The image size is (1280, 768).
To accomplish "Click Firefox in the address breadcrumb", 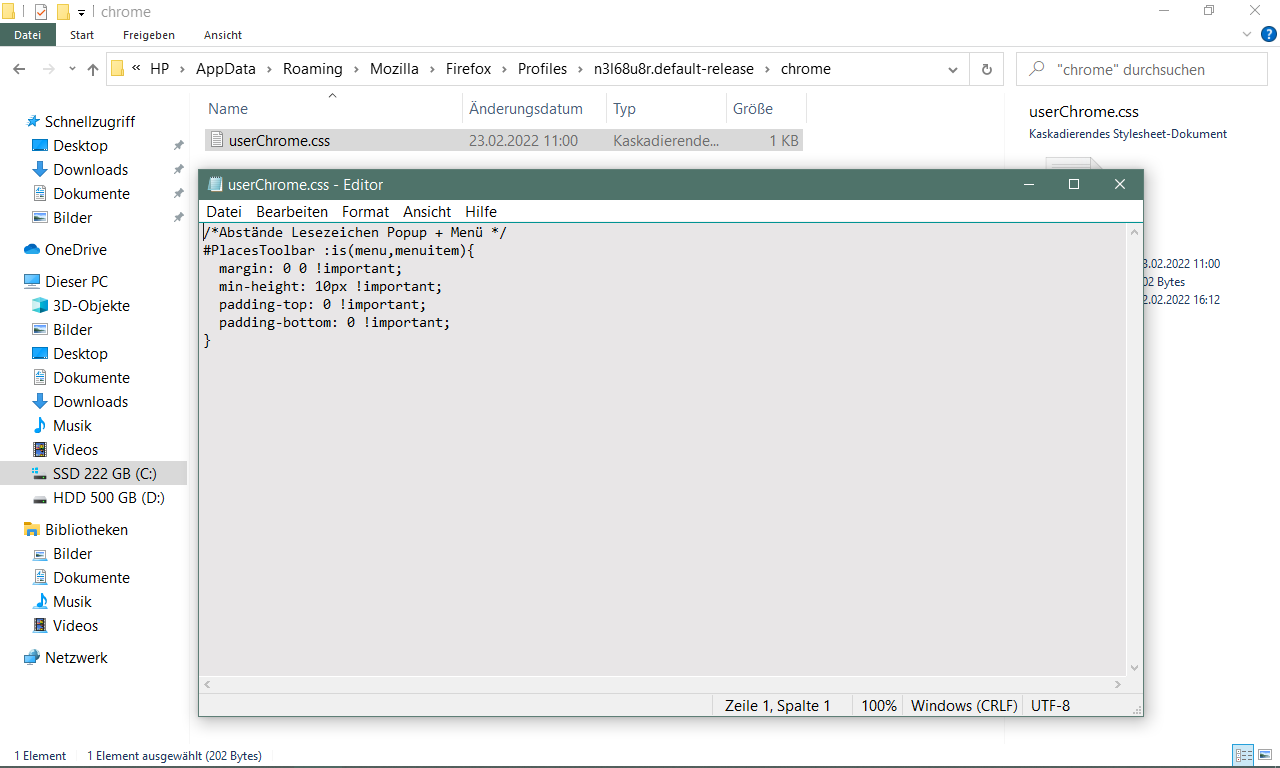I will [x=468, y=69].
